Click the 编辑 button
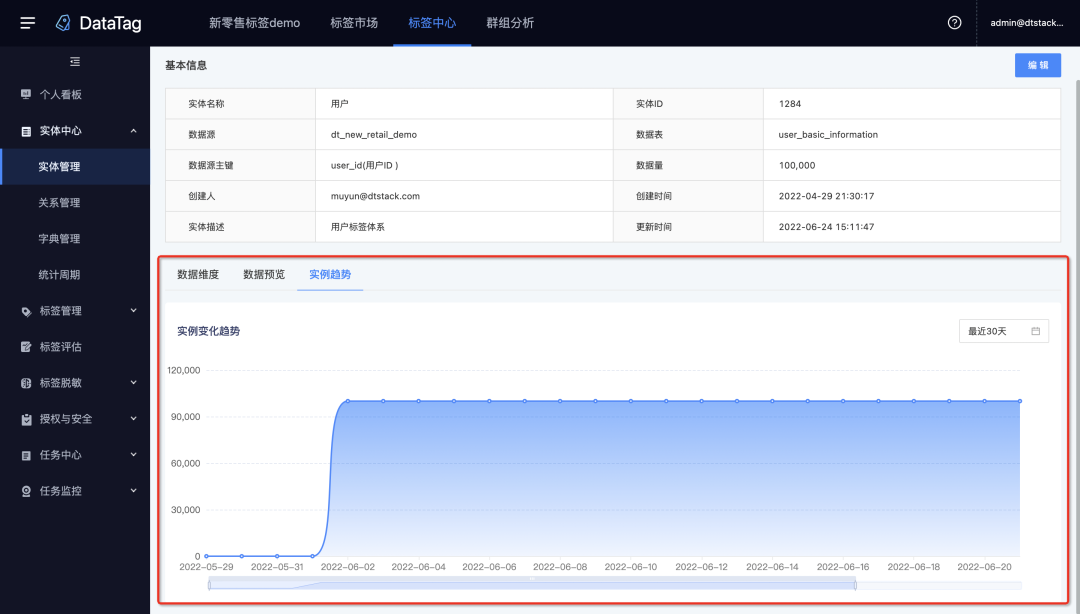 pyautogui.click(x=1037, y=65)
